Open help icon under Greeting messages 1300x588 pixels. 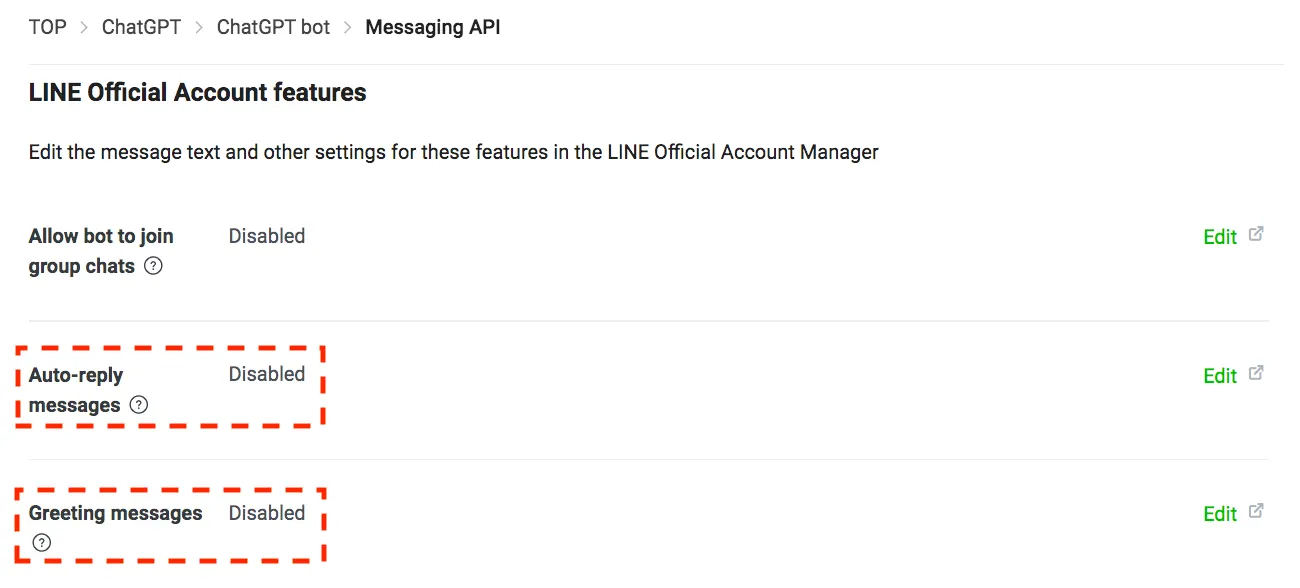click(x=41, y=543)
